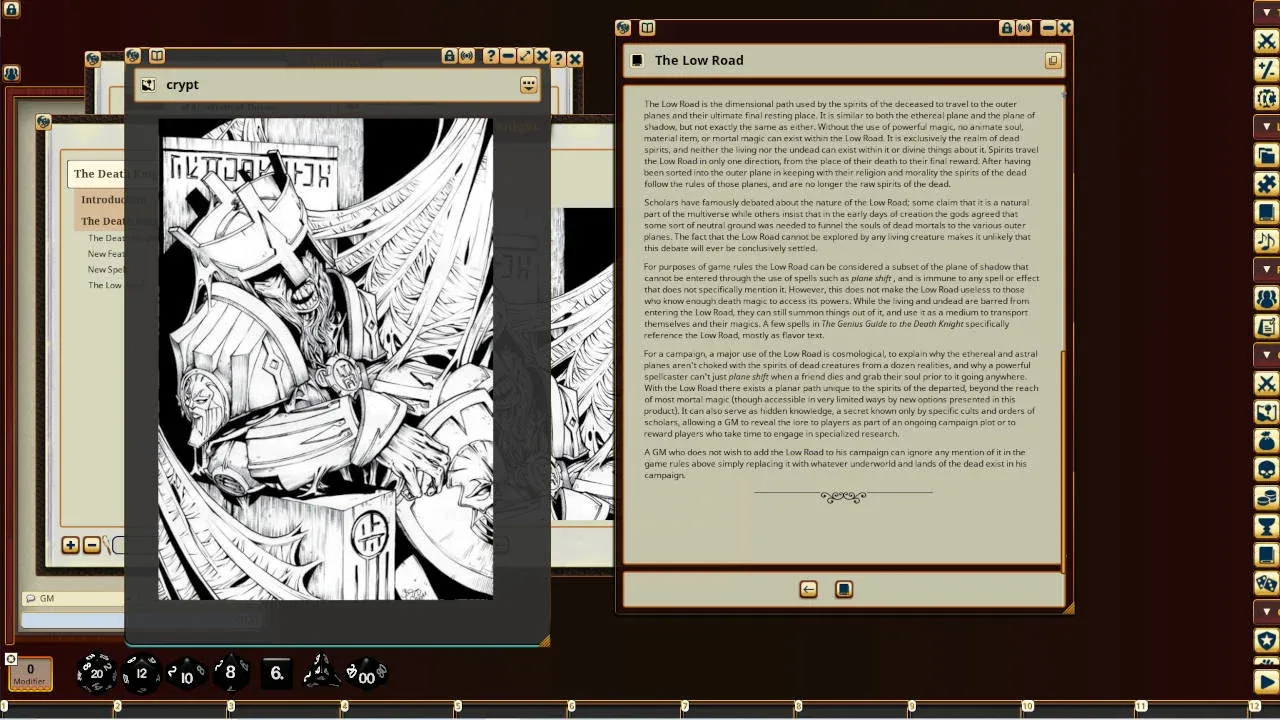1280x720 pixels.
Task: Click the New Feats entry in manual
Action: 106,254
